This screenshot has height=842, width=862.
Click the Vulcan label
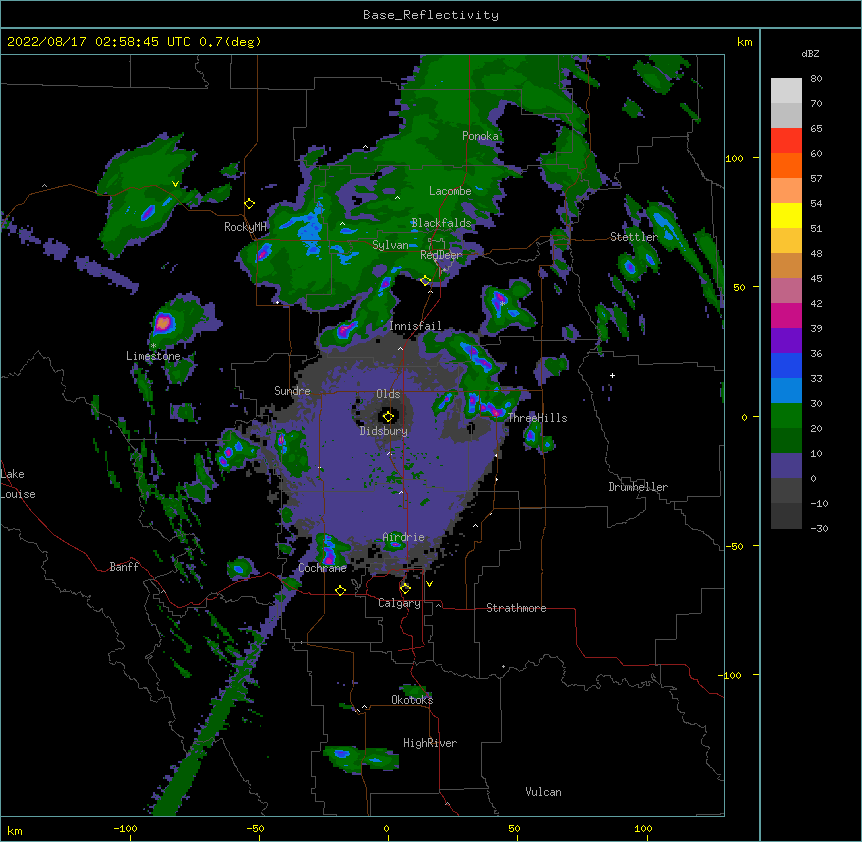pyautogui.click(x=543, y=792)
